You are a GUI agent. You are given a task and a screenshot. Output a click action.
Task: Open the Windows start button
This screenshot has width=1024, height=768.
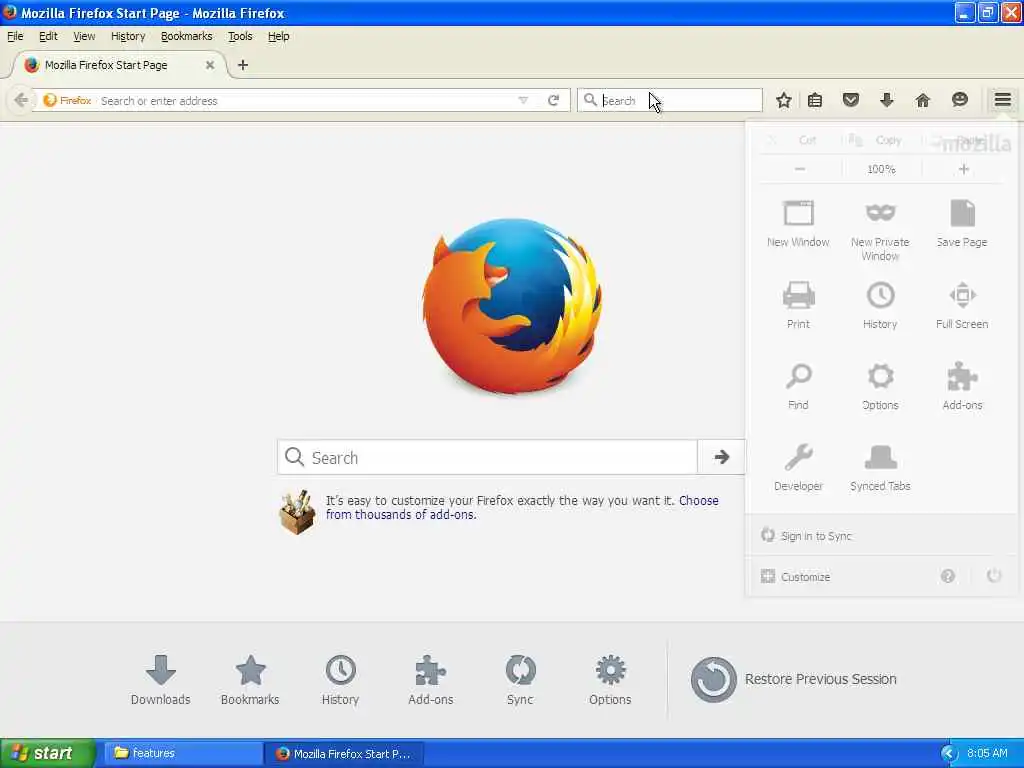point(47,753)
